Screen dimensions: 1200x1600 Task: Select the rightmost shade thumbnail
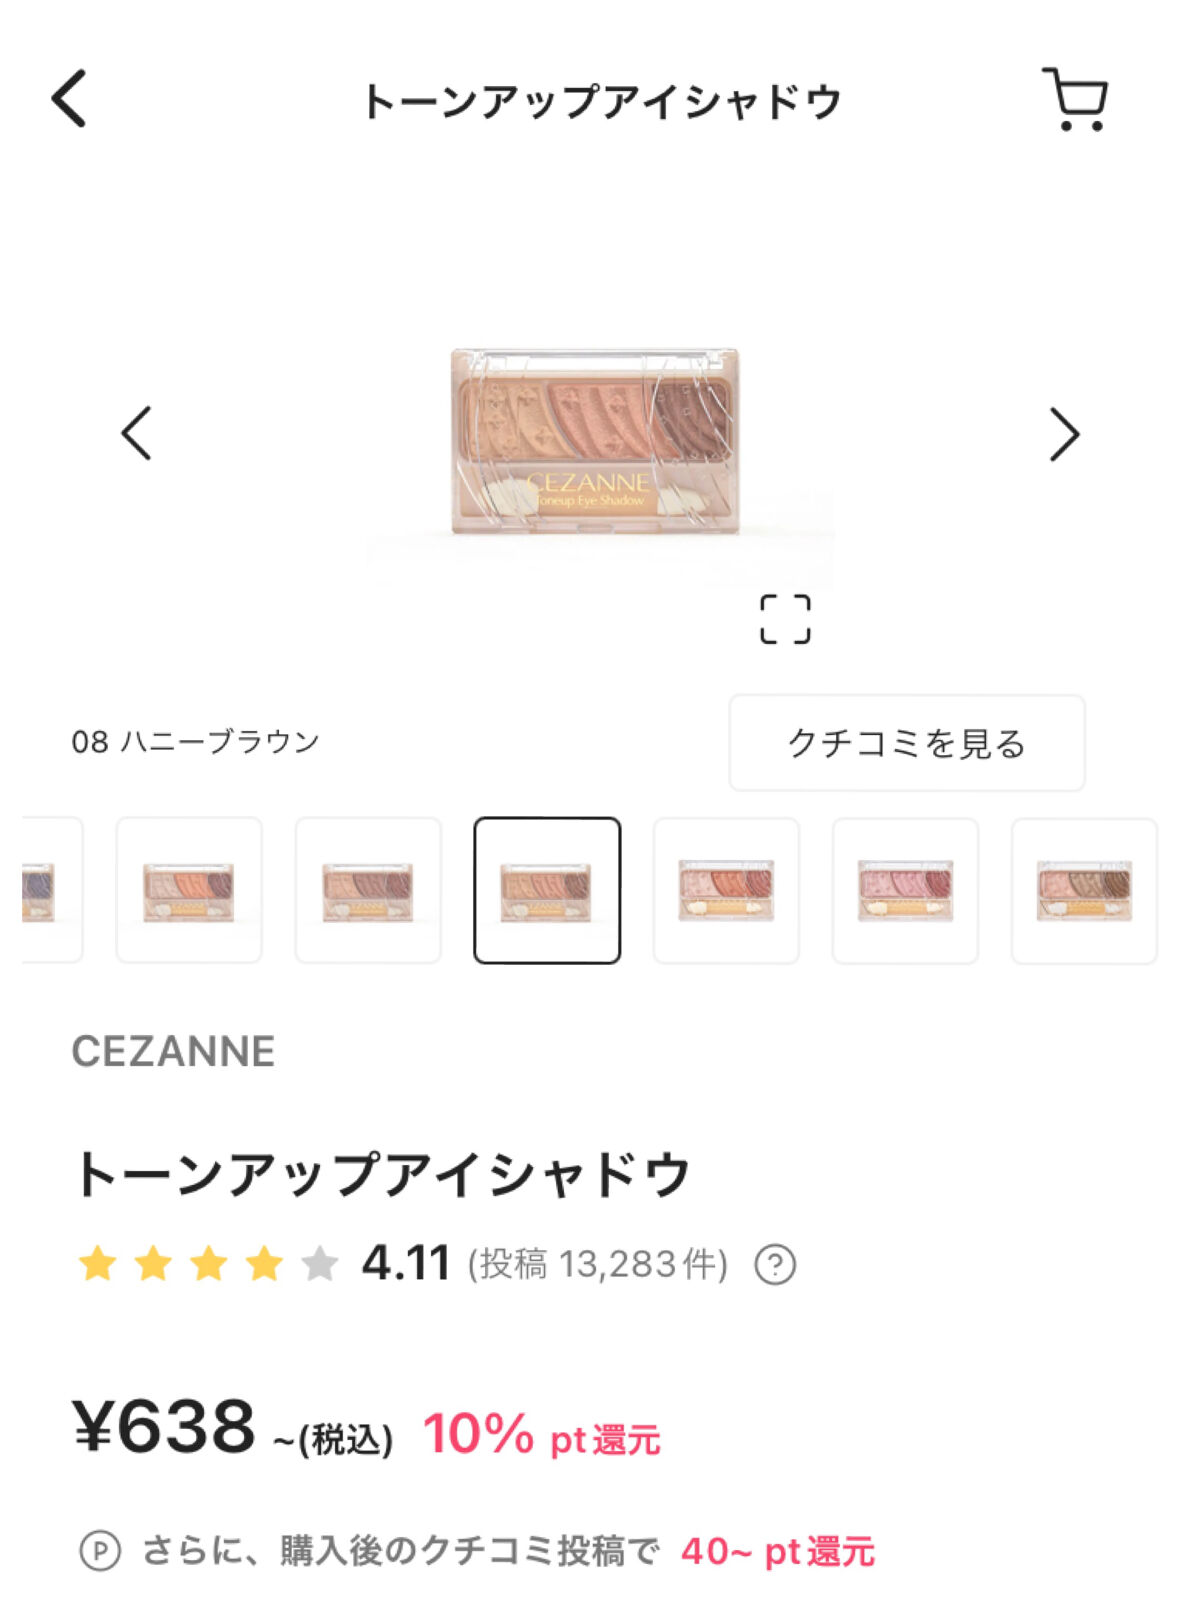click(x=1085, y=890)
